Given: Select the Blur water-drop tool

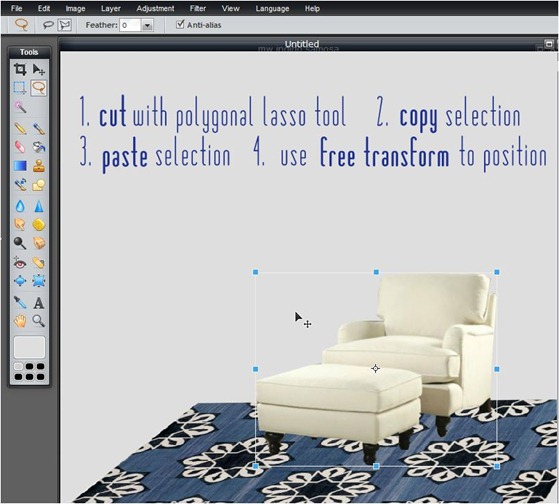Looking at the screenshot, I should pos(20,206).
